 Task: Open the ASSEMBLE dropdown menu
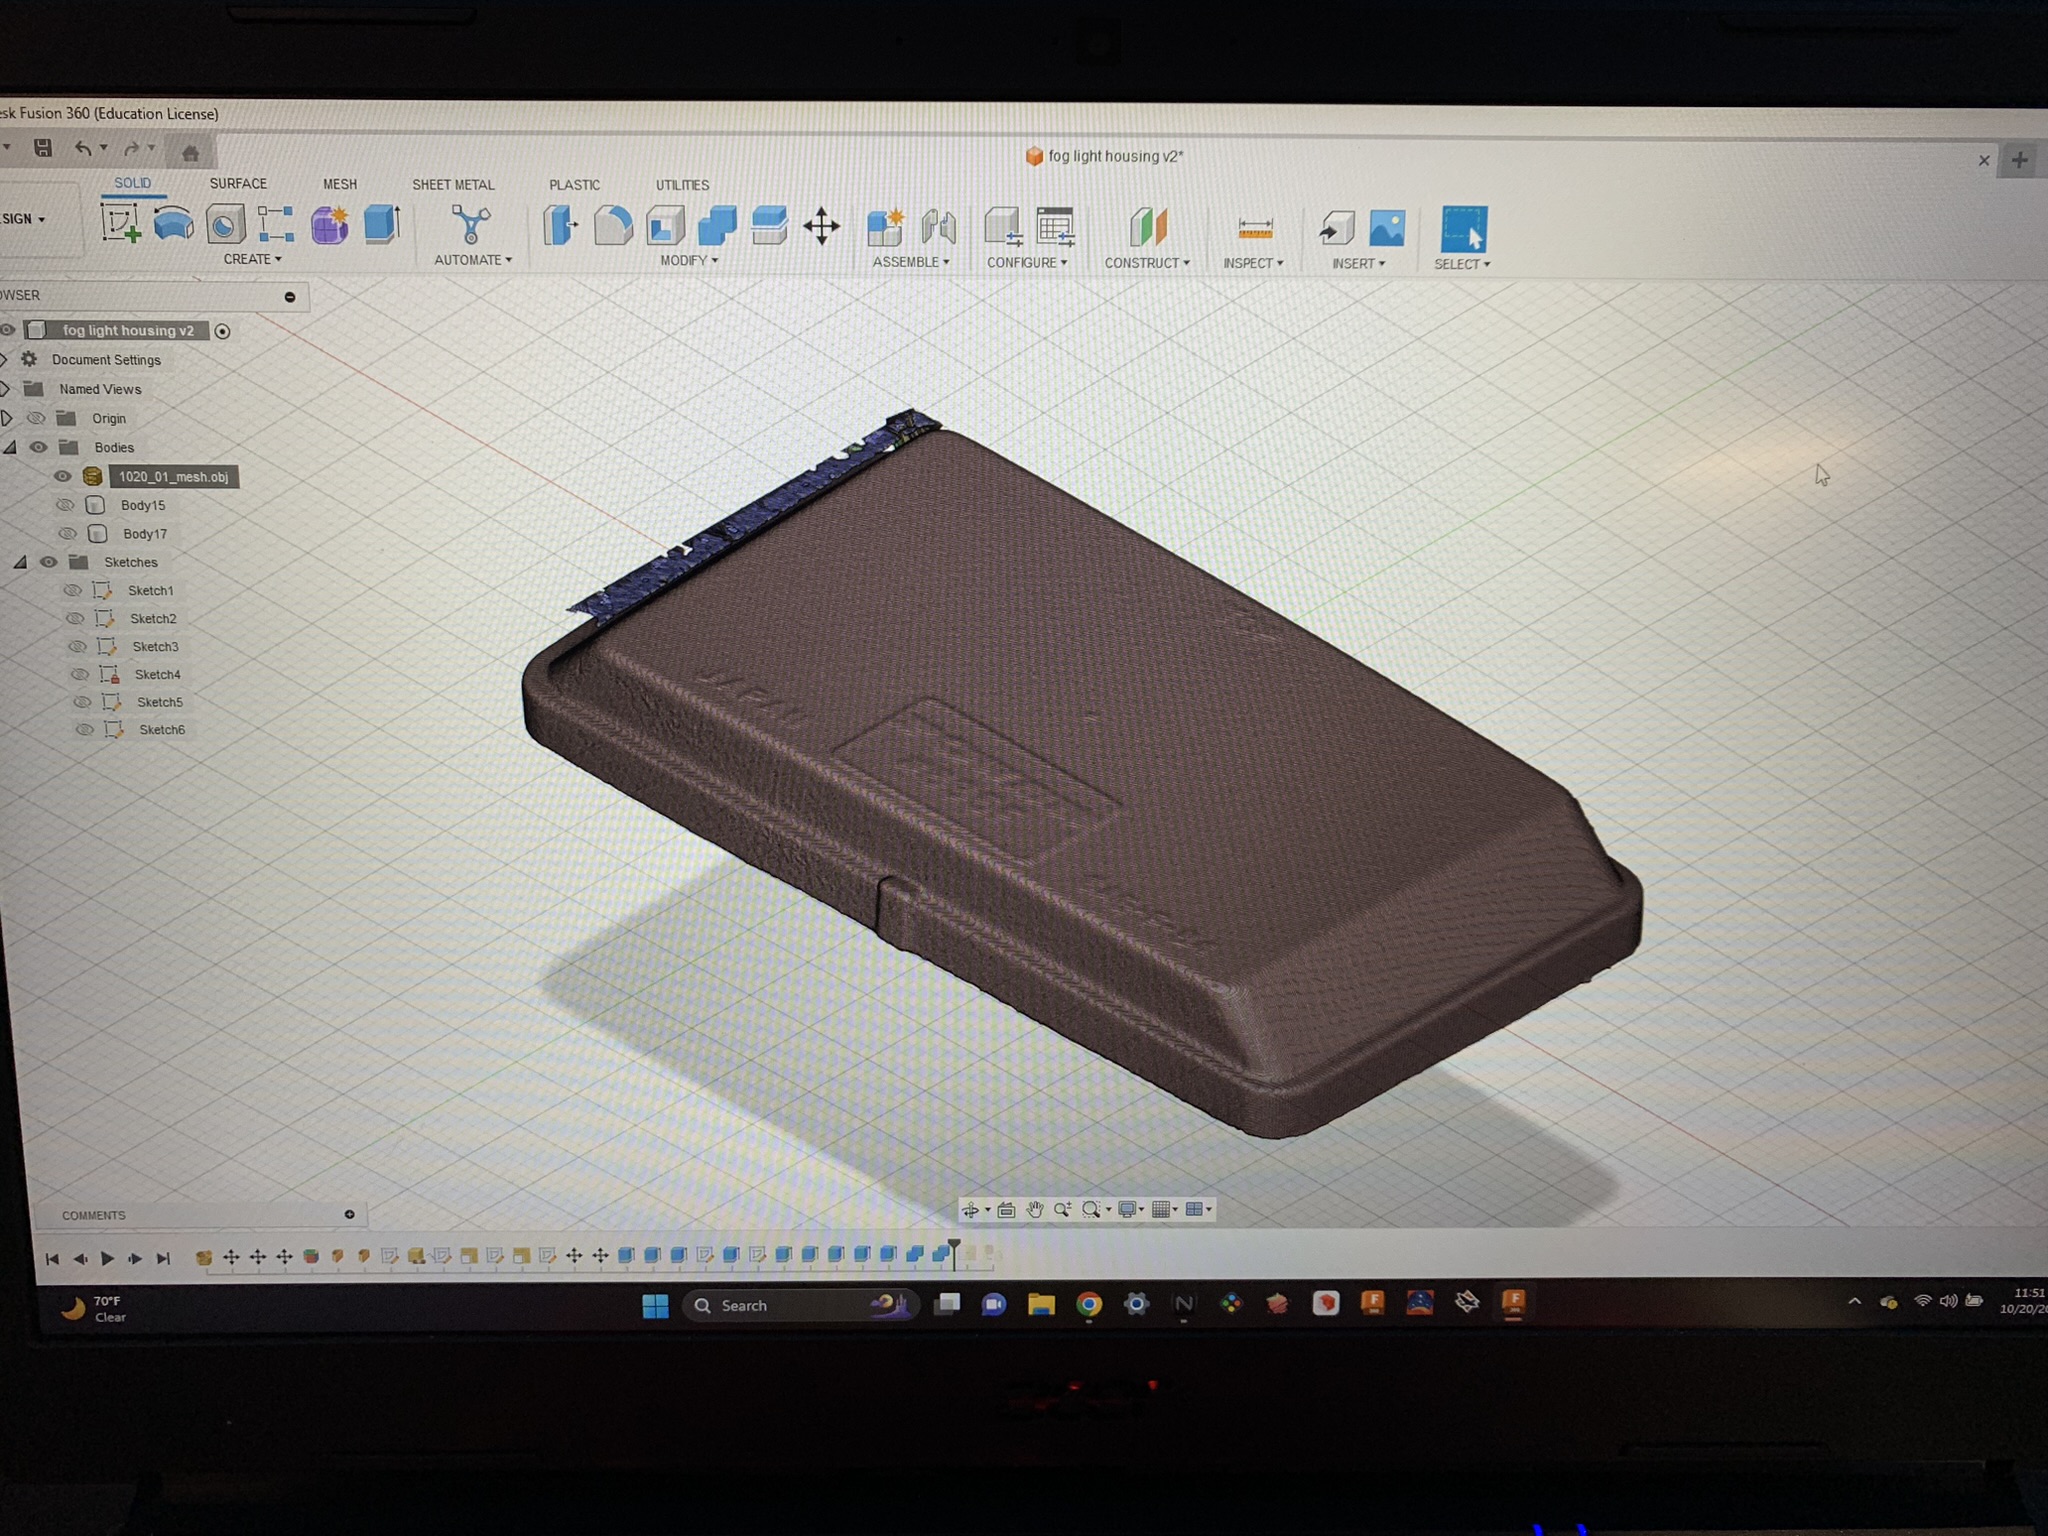tap(911, 262)
